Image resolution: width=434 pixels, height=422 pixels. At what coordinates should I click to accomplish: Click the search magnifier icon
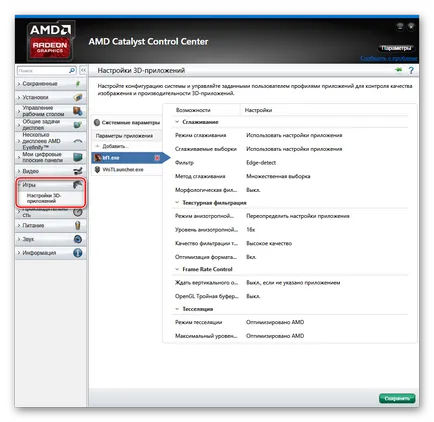pos(72,70)
